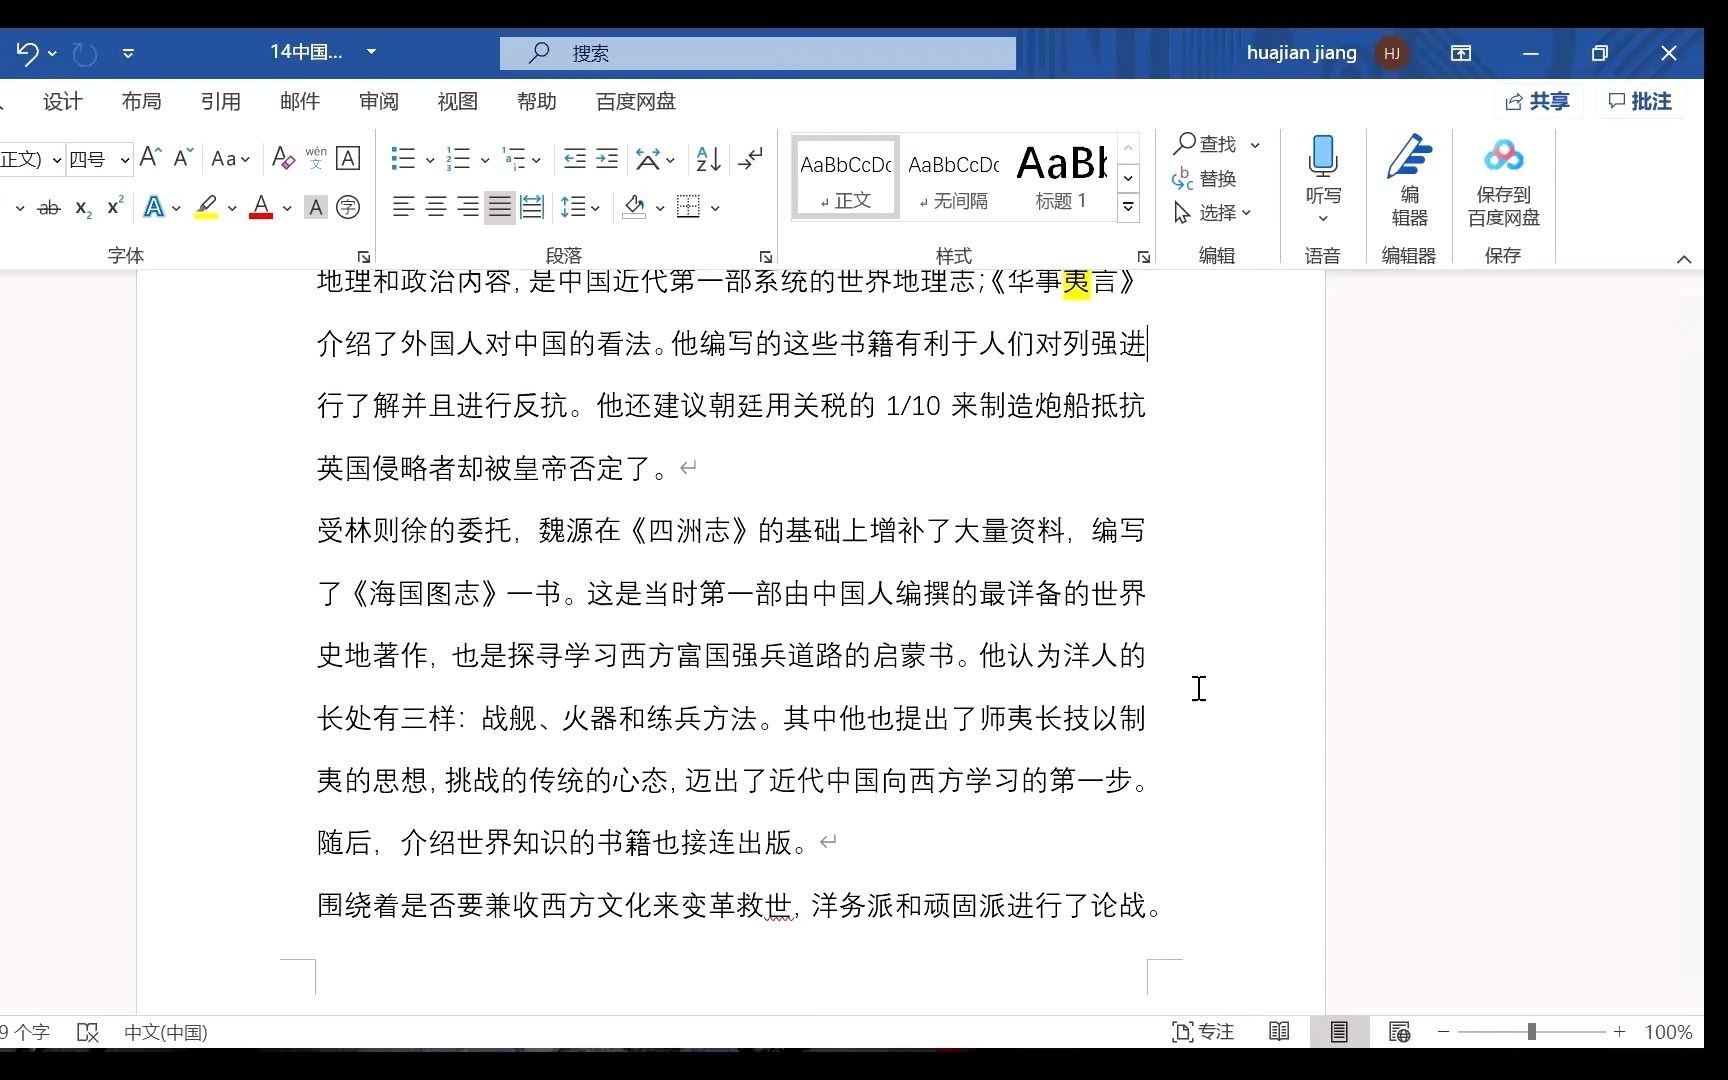Image resolution: width=1728 pixels, height=1080 pixels.
Task: Center align the text
Action: [436, 207]
